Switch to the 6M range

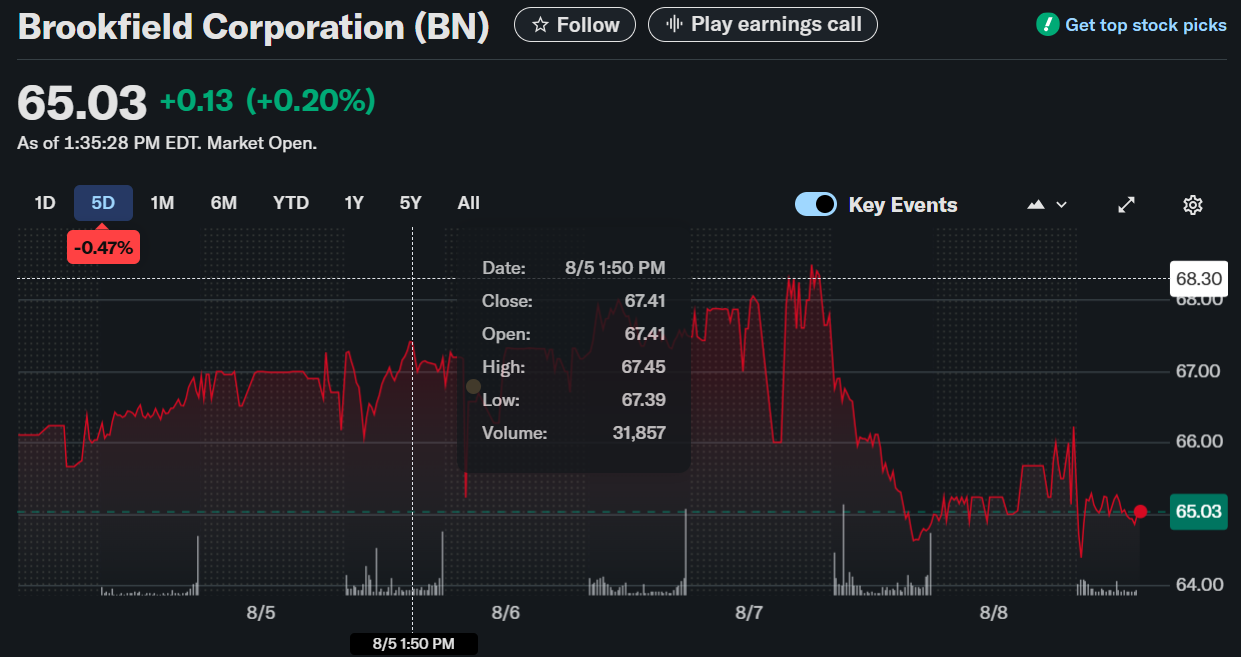[224, 203]
